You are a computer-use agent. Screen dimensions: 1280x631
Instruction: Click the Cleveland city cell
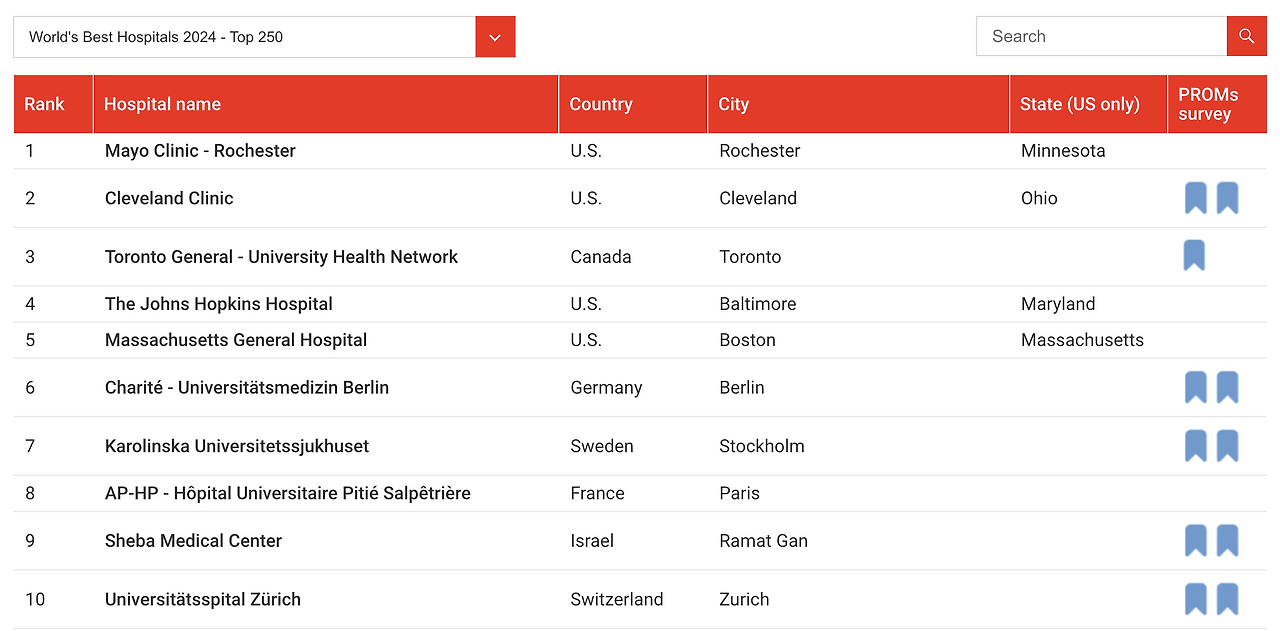758,198
